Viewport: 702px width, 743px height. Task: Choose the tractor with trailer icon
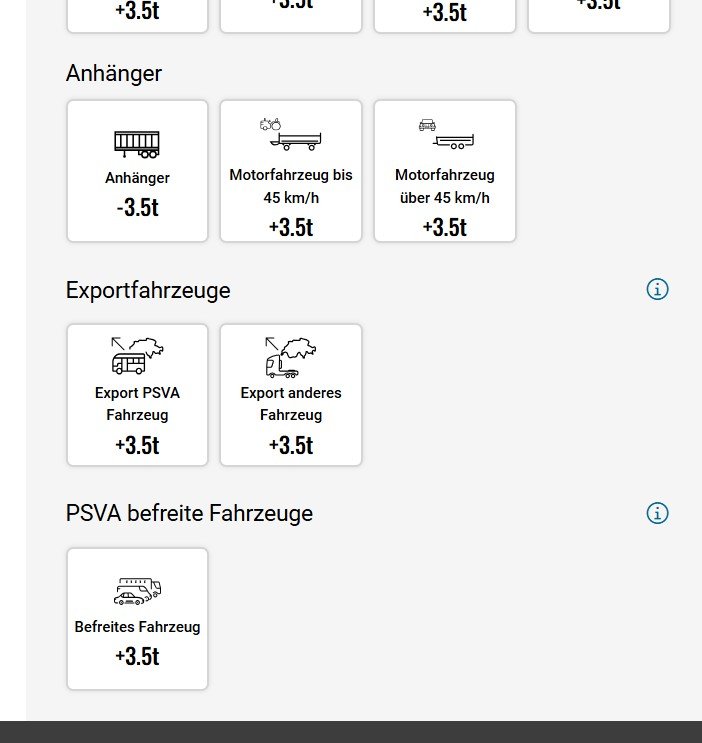click(x=291, y=134)
